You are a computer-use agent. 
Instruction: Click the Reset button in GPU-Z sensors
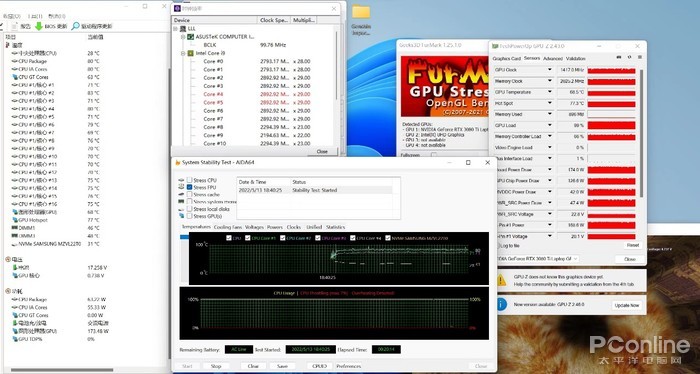(633, 245)
